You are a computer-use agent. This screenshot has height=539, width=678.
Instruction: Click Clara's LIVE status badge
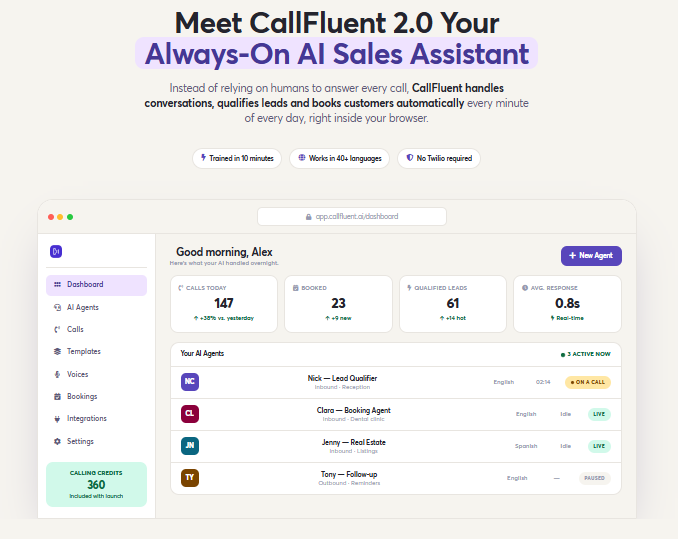tap(599, 414)
